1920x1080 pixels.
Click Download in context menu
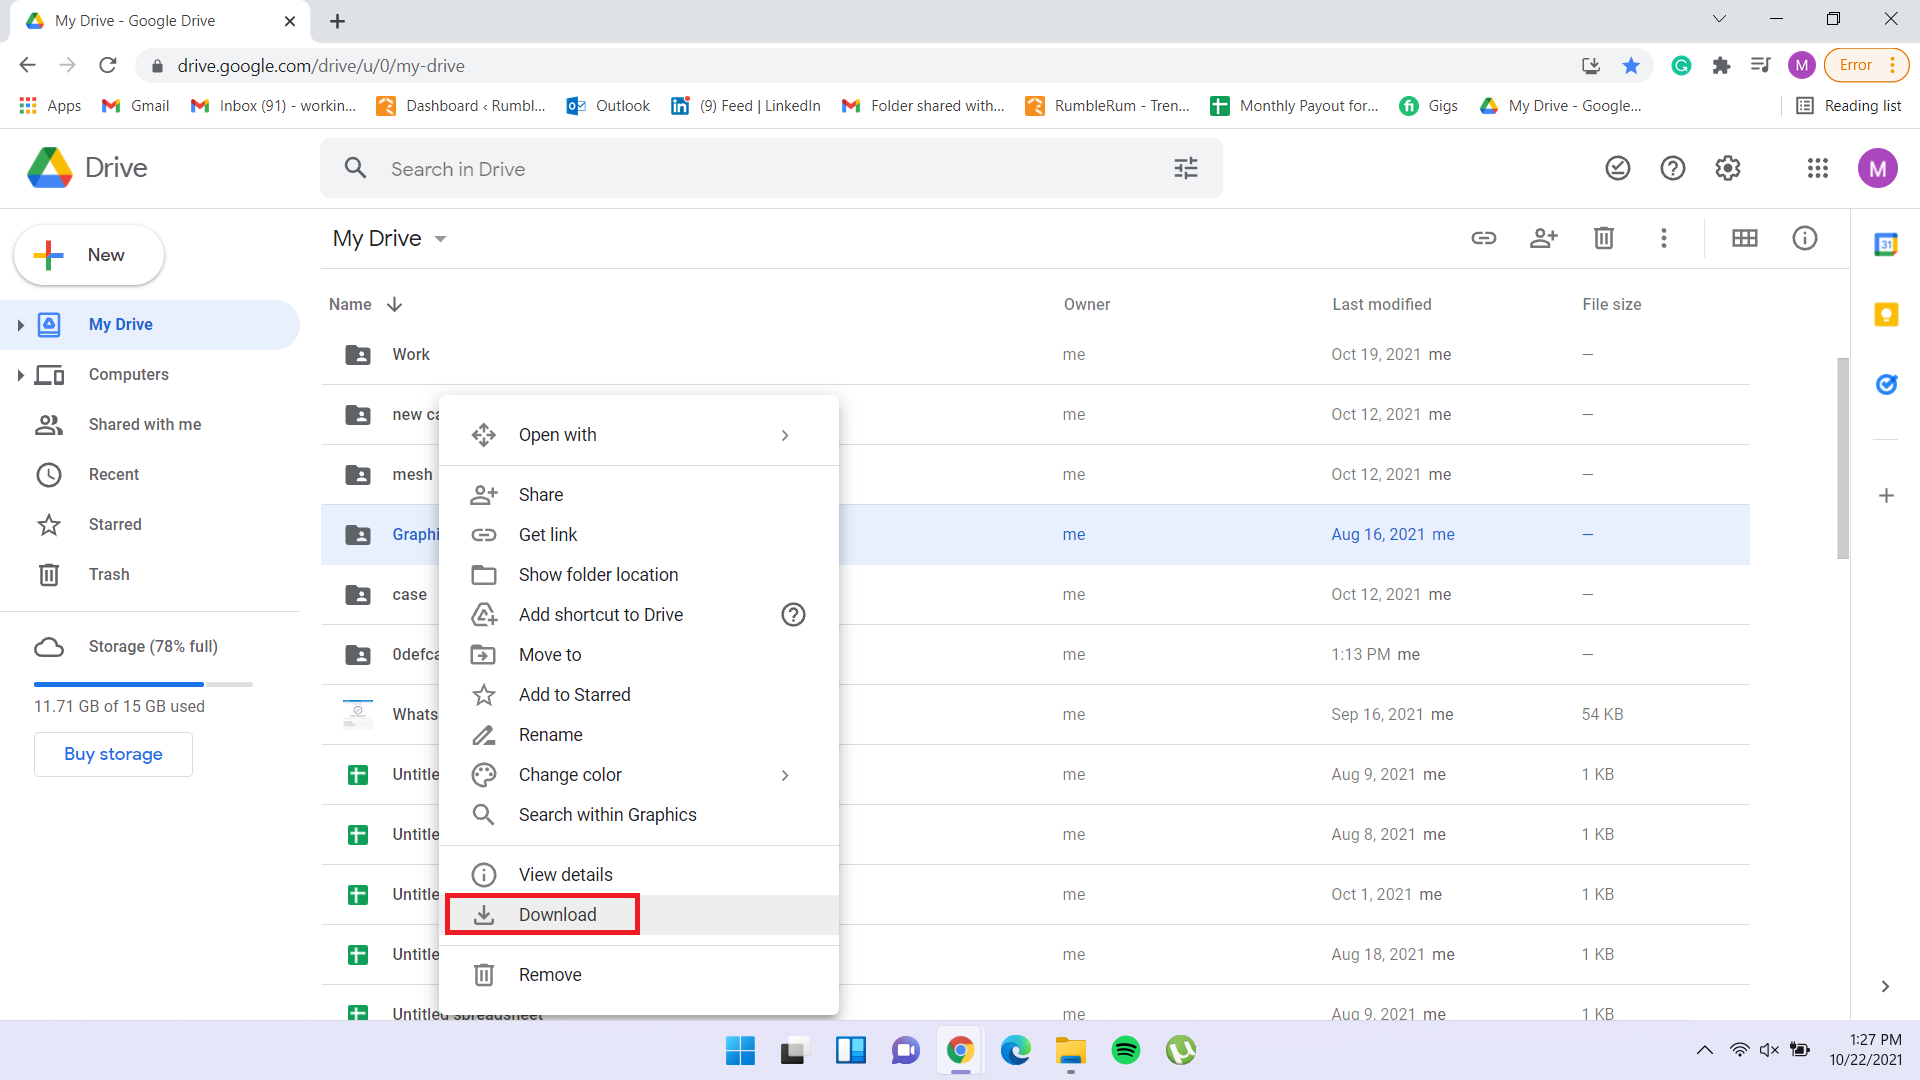point(639,915)
